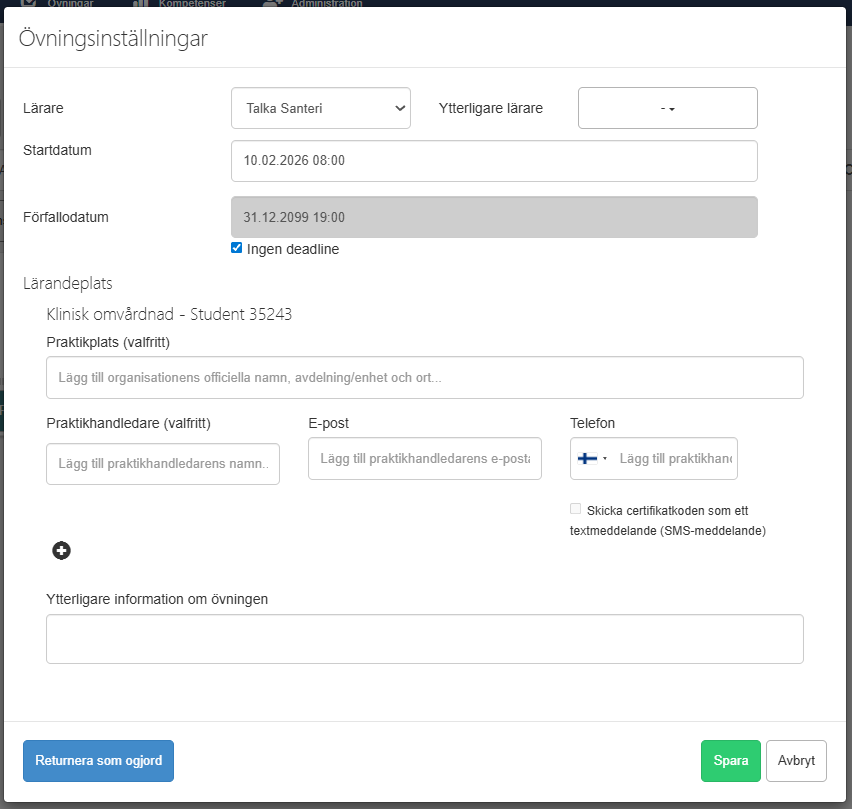
Task: Enable the Ingen deadline checkbox
Action: [236, 247]
